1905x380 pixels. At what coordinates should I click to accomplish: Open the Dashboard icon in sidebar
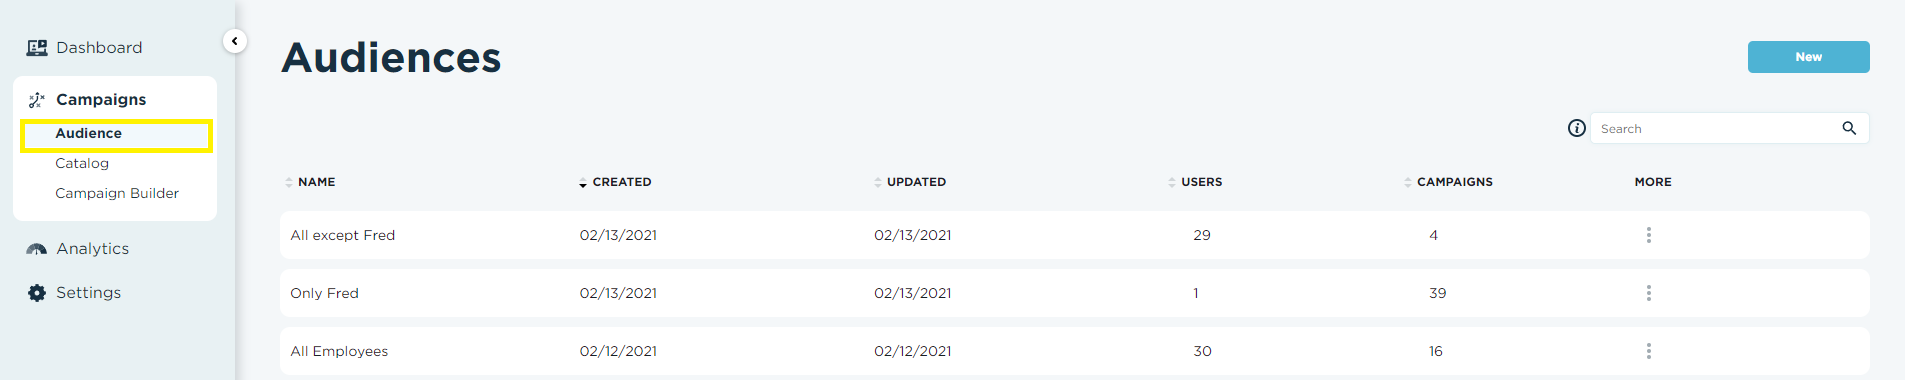coord(37,48)
